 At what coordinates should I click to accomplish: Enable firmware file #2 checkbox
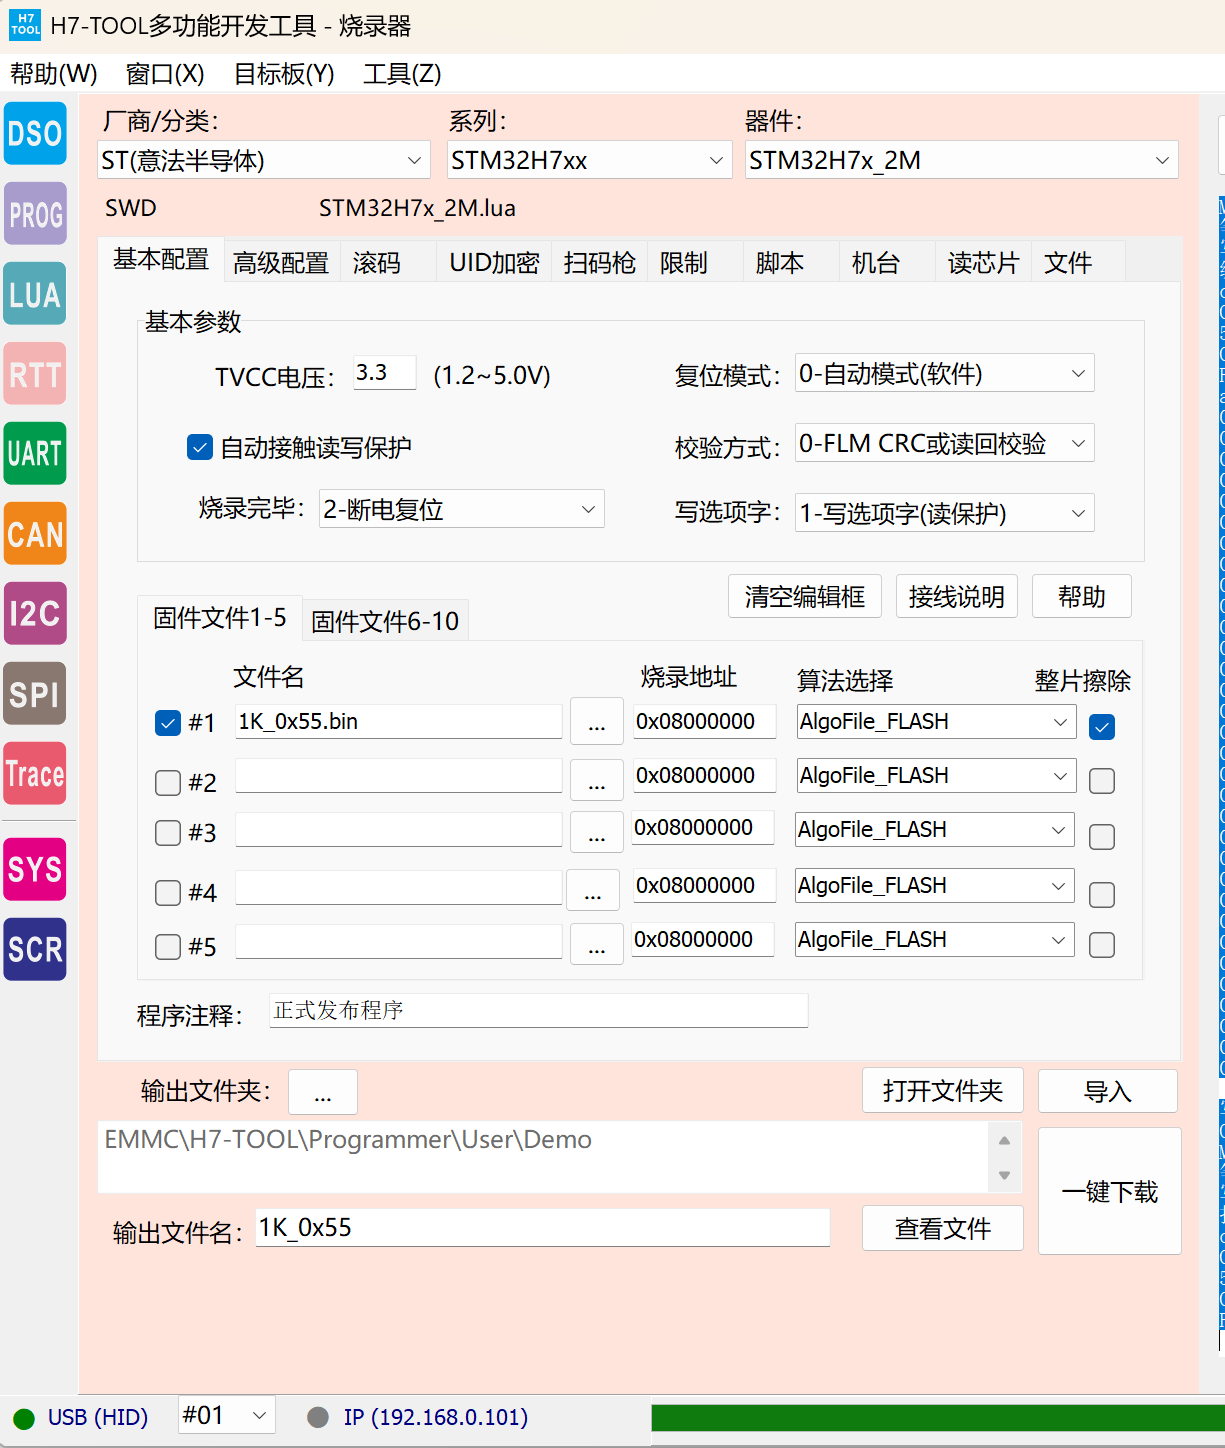tap(168, 782)
